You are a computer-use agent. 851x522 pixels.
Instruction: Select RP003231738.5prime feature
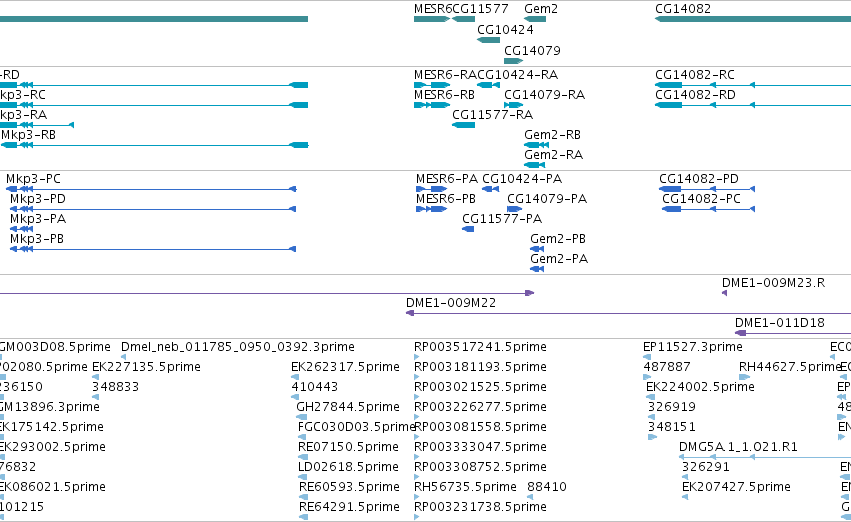[417, 518]
